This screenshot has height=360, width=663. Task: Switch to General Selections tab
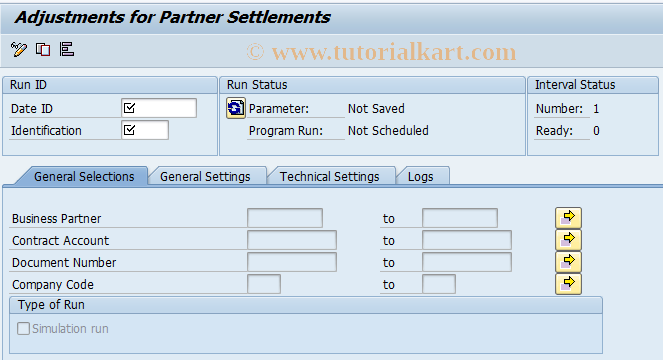84,176
